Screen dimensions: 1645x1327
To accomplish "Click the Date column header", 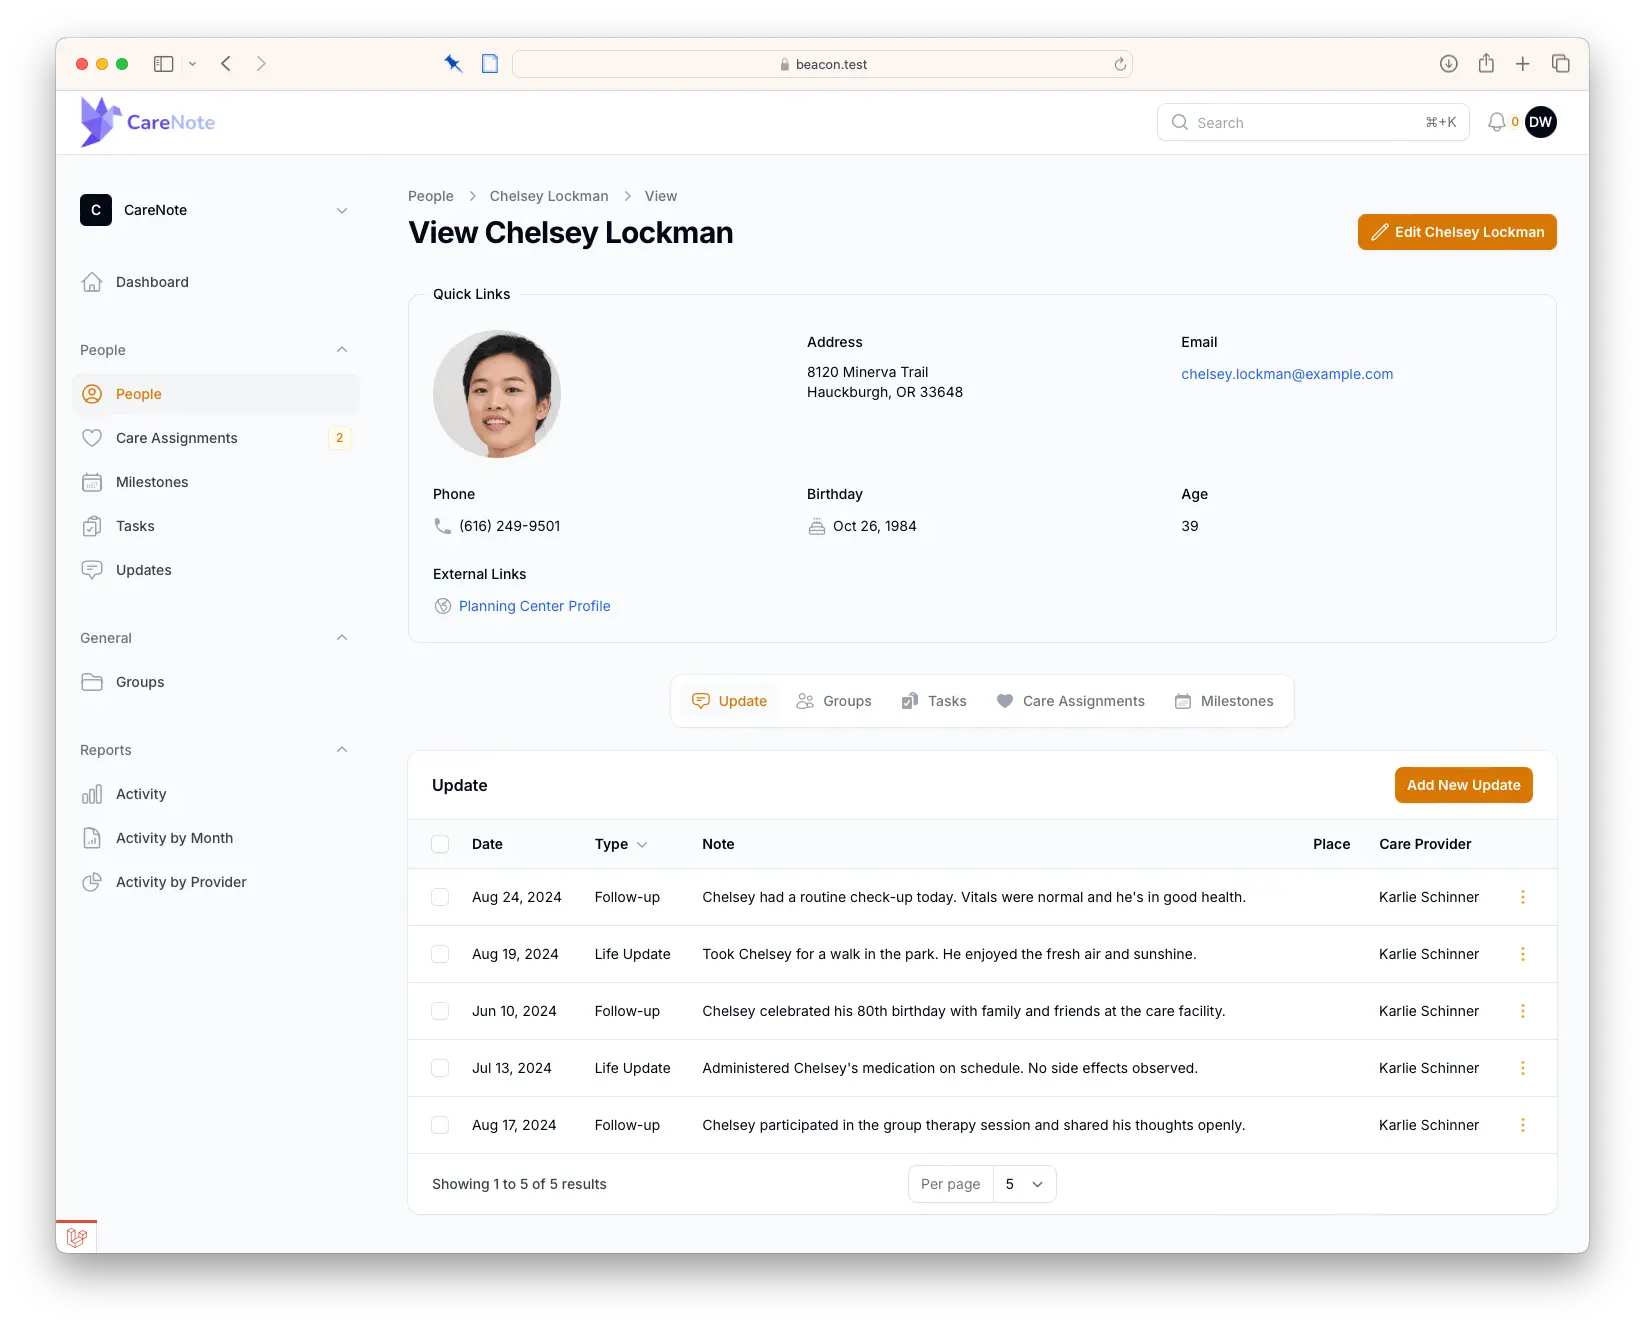I will (x=487, y=844).
